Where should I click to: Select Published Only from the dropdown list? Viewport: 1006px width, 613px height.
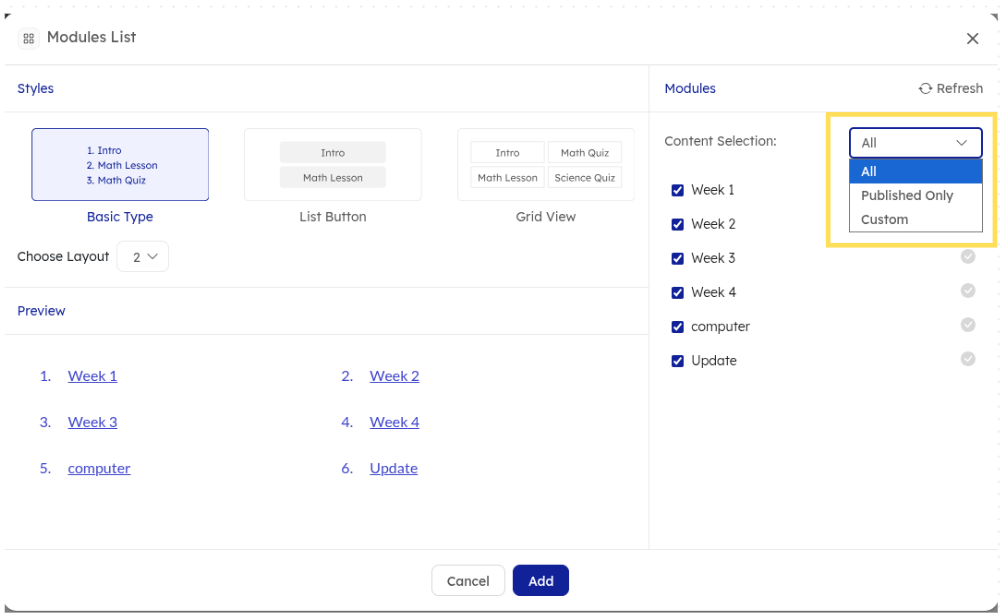point(907,196)
